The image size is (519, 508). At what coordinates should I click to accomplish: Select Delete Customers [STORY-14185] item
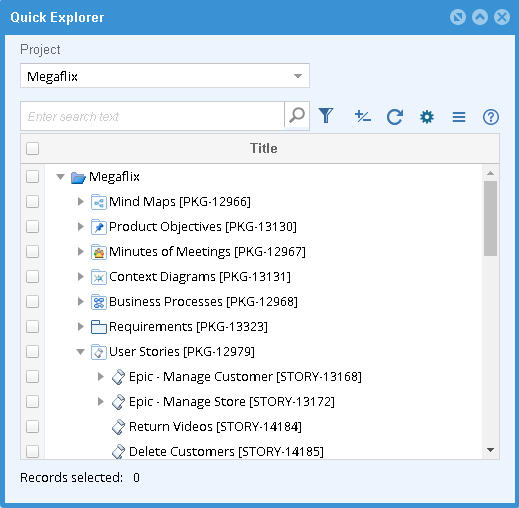click(x=226, y=452)
